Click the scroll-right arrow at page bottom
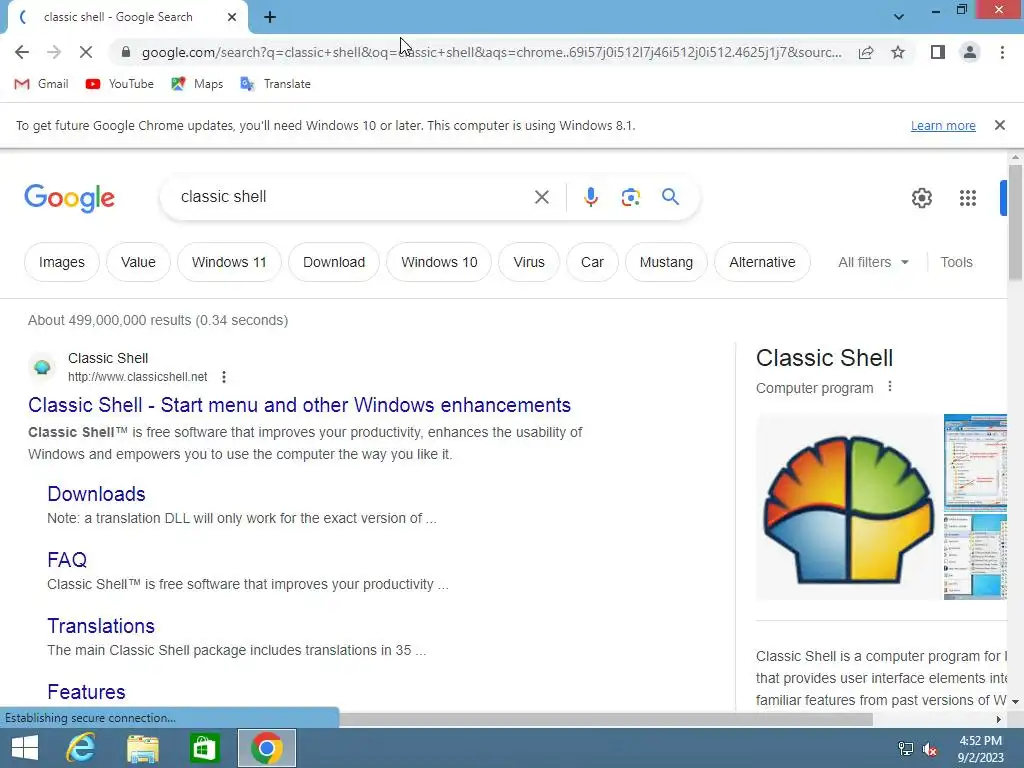The width and height of the screenshot is (1024, 768). point(999,719)
